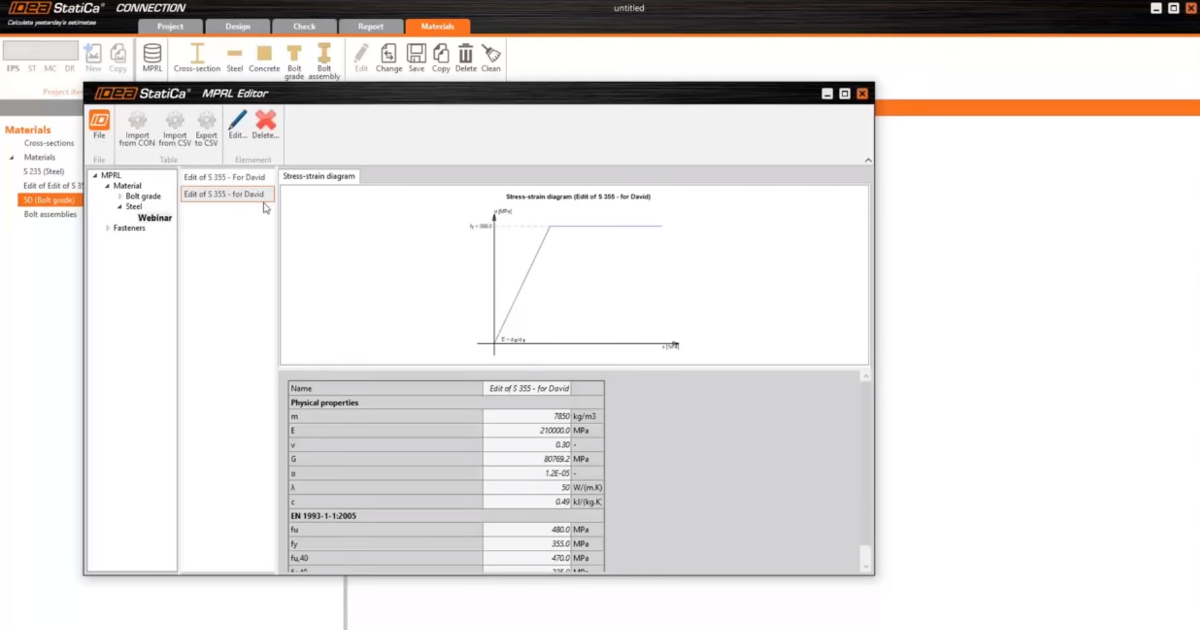This screenshot has width=1200, height=630.
Task: Select Fasteners in the MPRL tree
Action: [x=129, y=228]
